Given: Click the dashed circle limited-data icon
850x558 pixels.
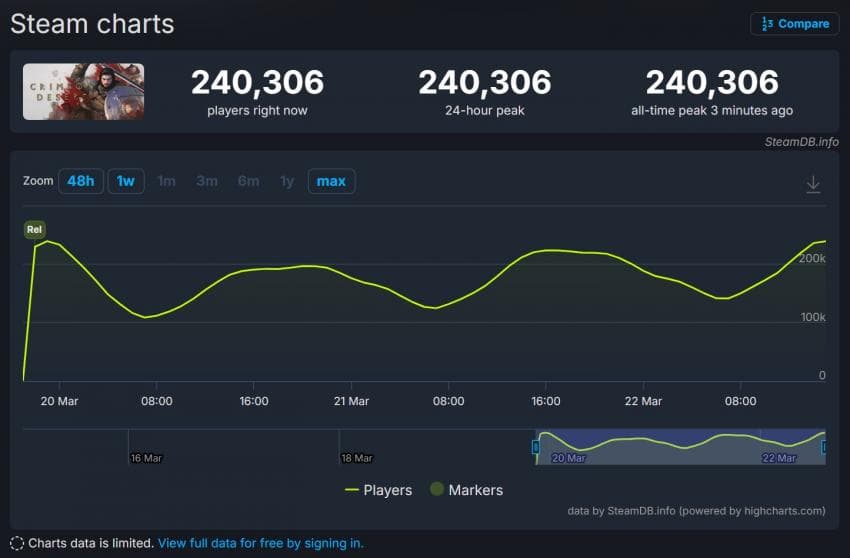Looking at the screenshot, I should coord(17,543).
